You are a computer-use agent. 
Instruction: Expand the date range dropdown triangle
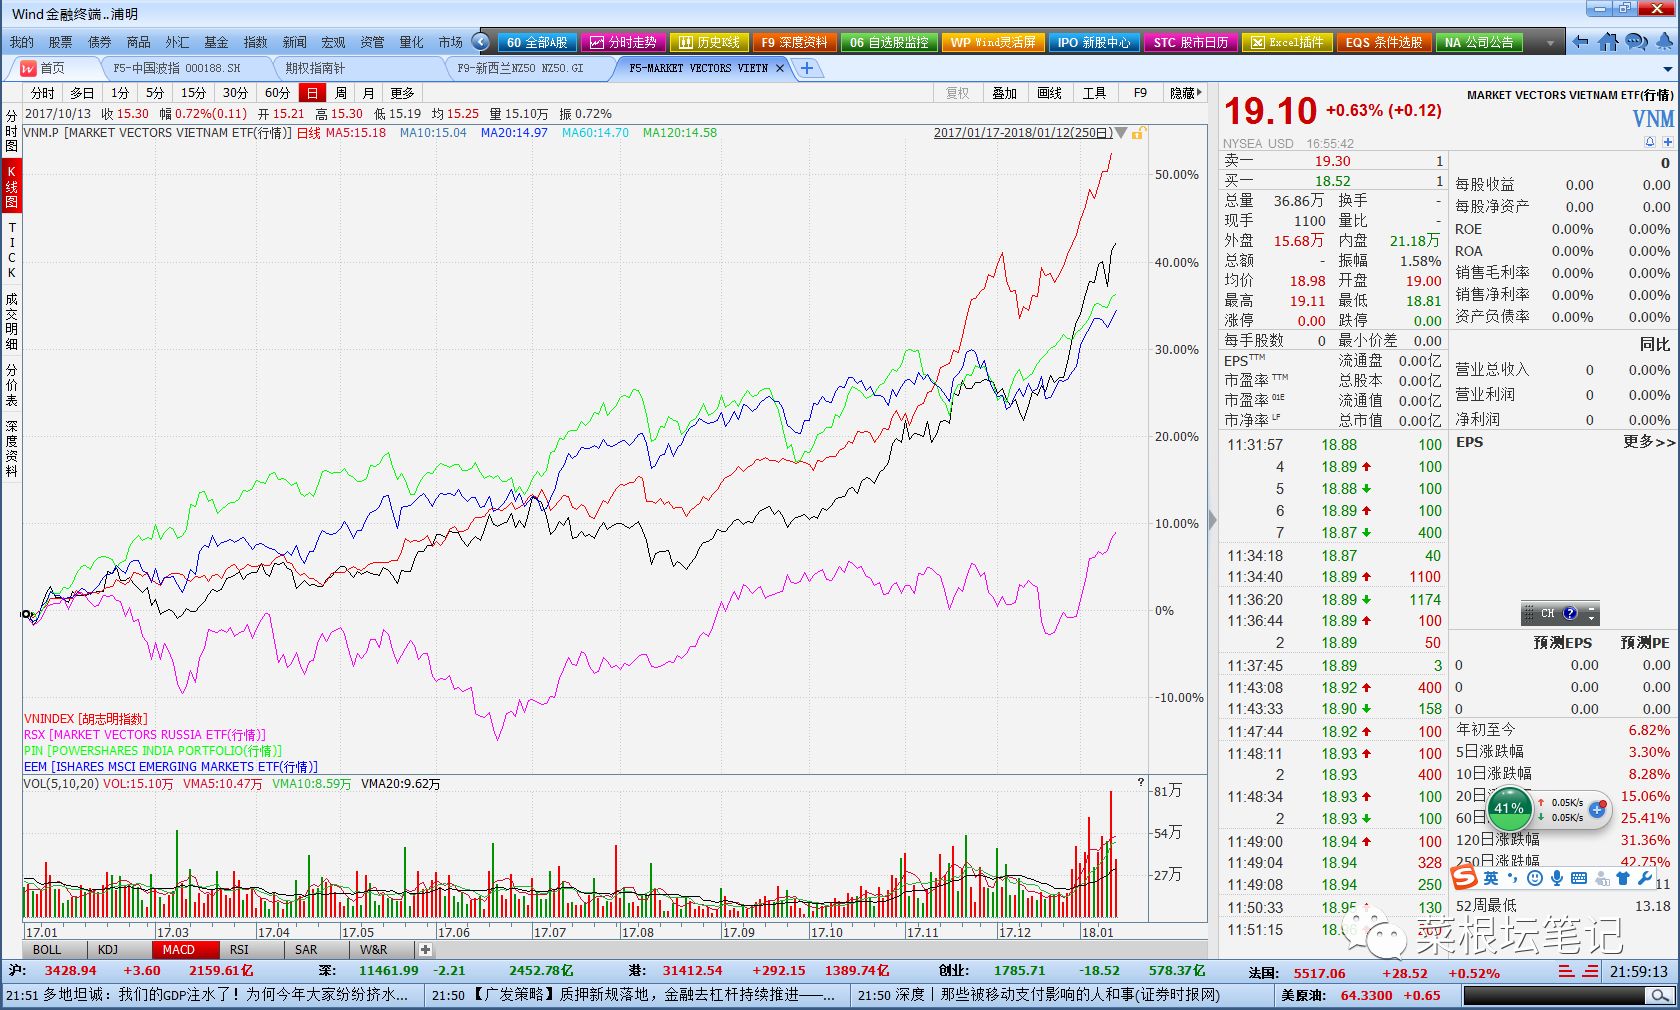pyautogui.click(x=1121, y=133)
